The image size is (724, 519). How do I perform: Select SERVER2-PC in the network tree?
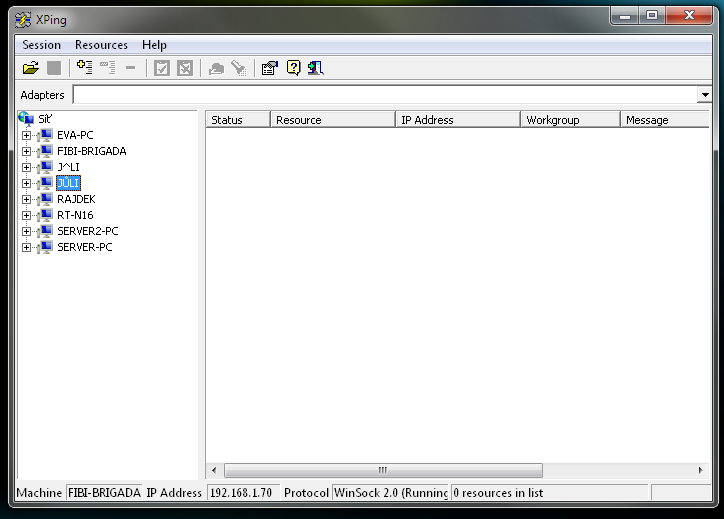88,231
